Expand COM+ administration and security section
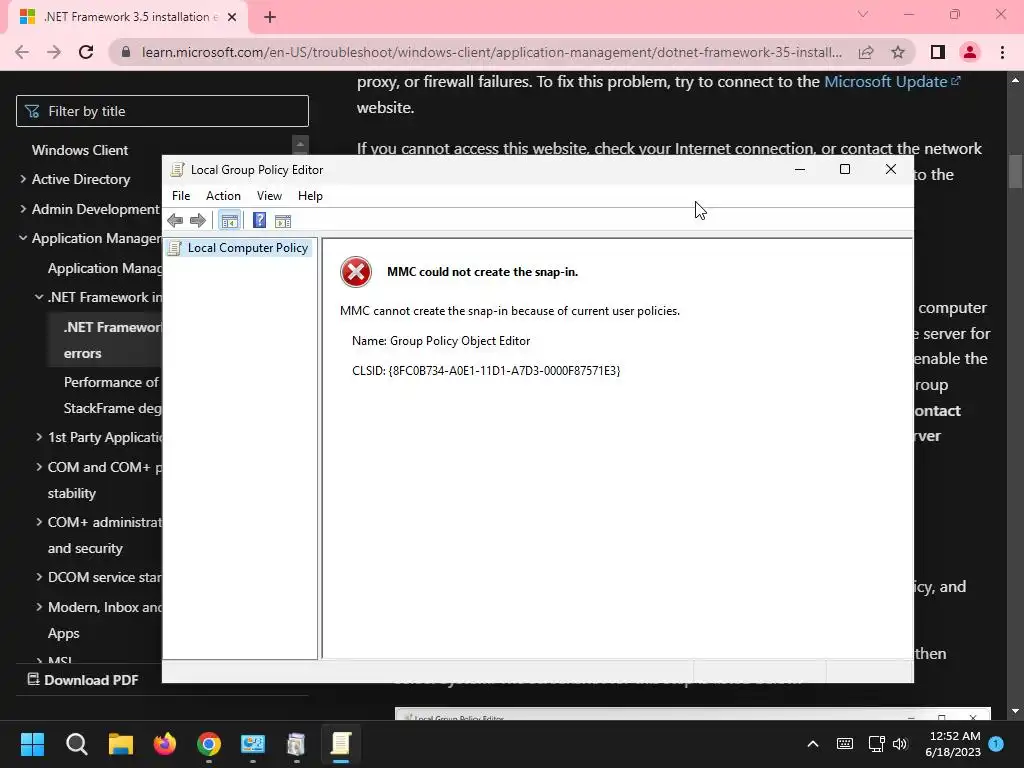The height and width of the screenshot is (768, 1024). [39, 522]
